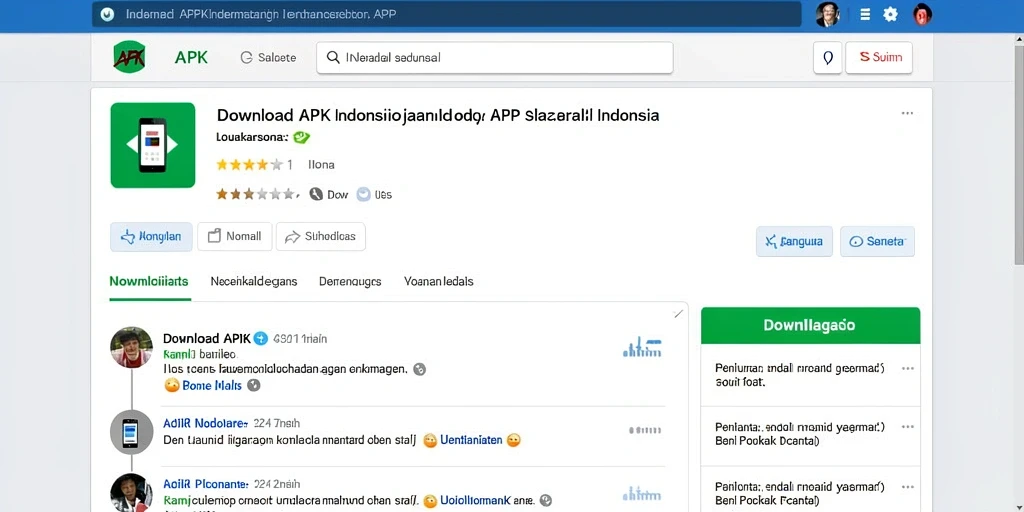
Task: Click the red APK logo icon
Action: (x=129, y=57)
